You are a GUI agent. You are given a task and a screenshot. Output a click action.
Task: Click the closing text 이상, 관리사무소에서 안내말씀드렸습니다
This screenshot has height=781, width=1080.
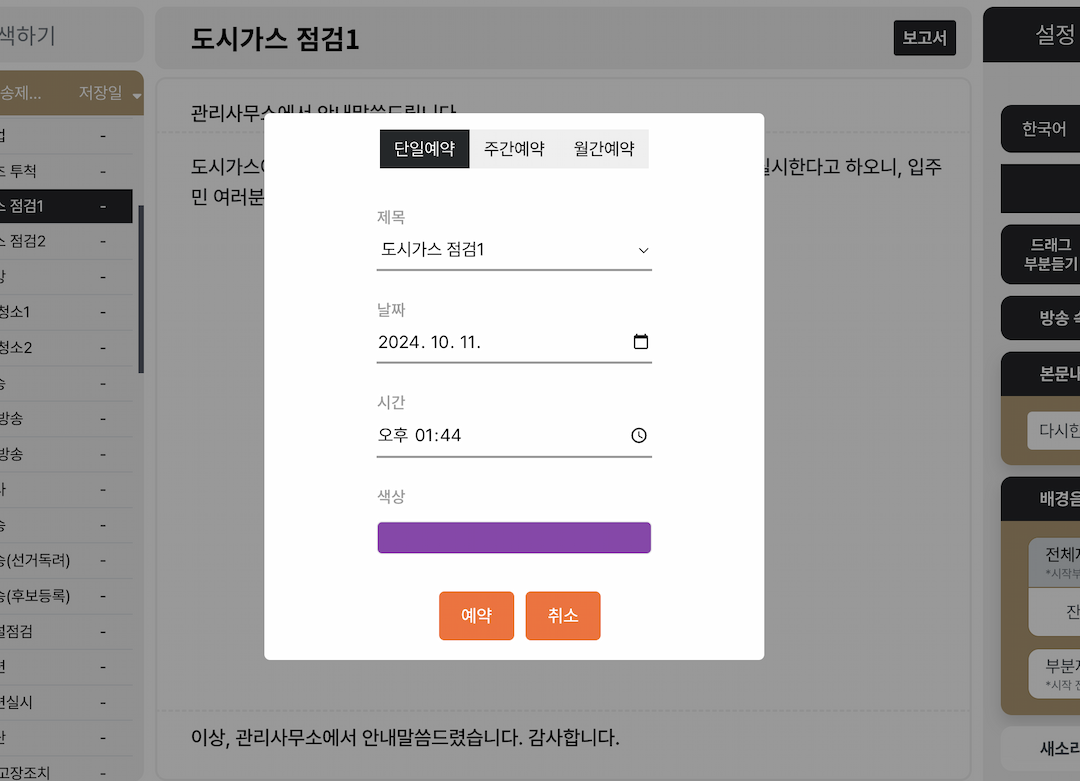[357, 738]
